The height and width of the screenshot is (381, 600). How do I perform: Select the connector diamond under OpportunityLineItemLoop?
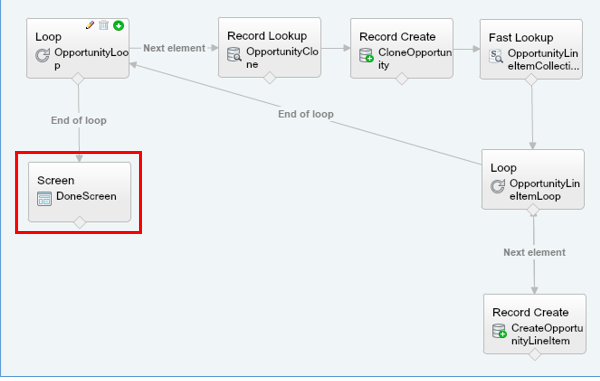tap(533, 210)
